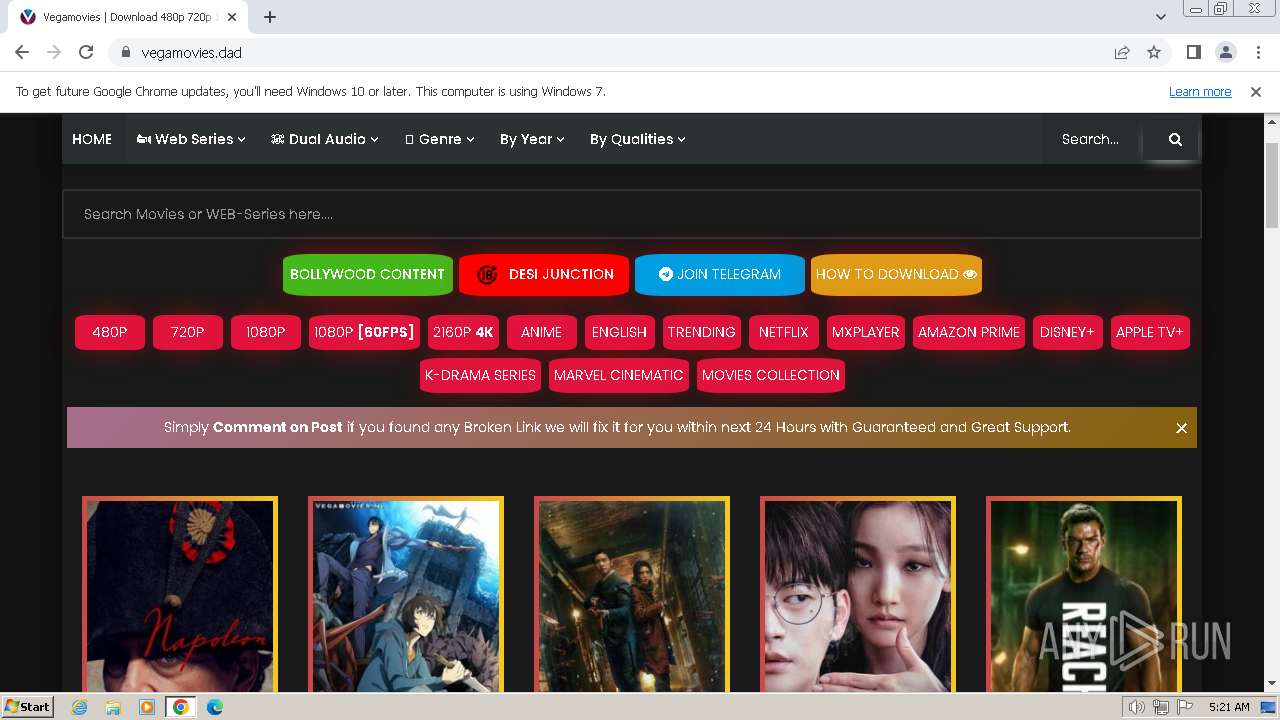Open Microsoft Edge from taskbar
The height and width of the screenshot is (720, 1280).
(214, 707)
